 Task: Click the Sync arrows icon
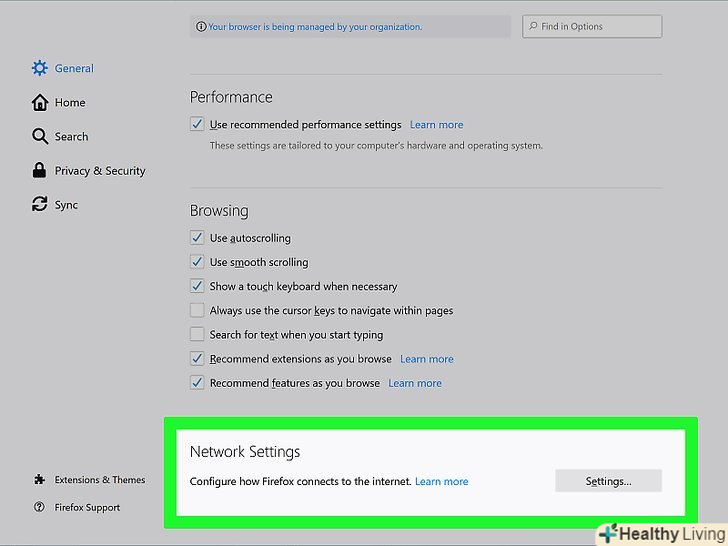point(40,205)
